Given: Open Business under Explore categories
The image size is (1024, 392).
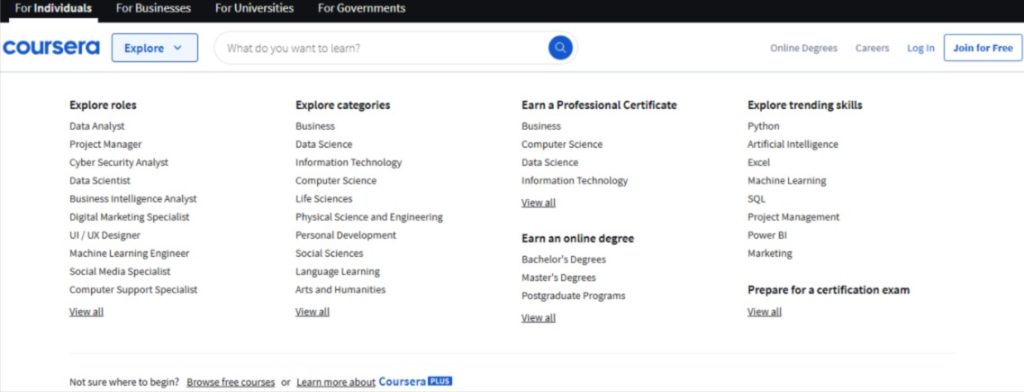Looking at the screenshot, I should click(315, 126).
